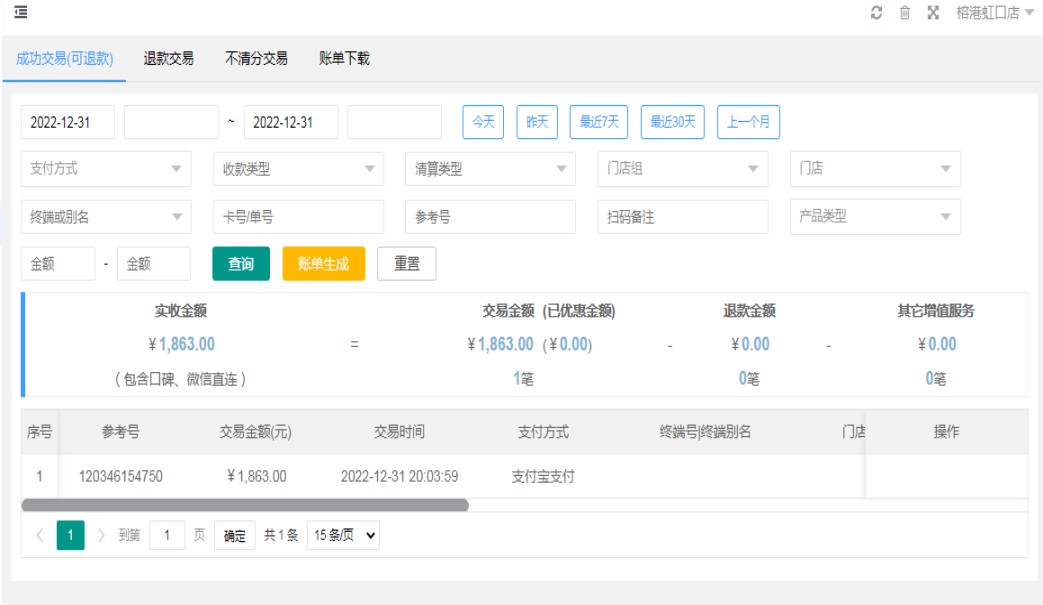
Task: Click the horizontal table scrollbar
Action: pos(245,505)
